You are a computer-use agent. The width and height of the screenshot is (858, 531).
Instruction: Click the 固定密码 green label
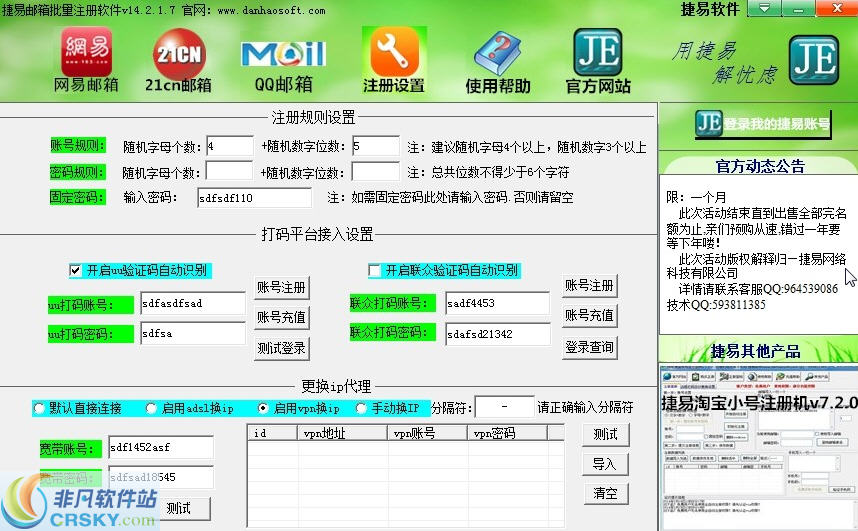pos(77,197)
